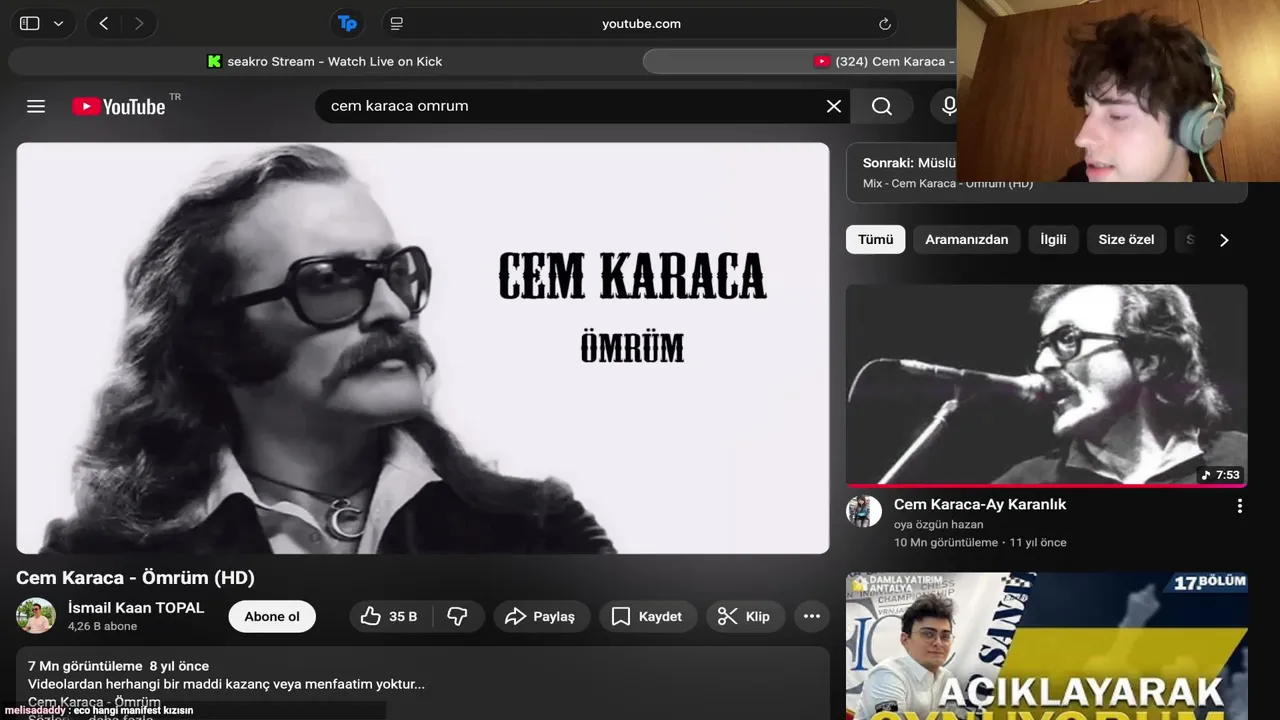Go forward with the browser forward arrow

click(x=139, y=23)
